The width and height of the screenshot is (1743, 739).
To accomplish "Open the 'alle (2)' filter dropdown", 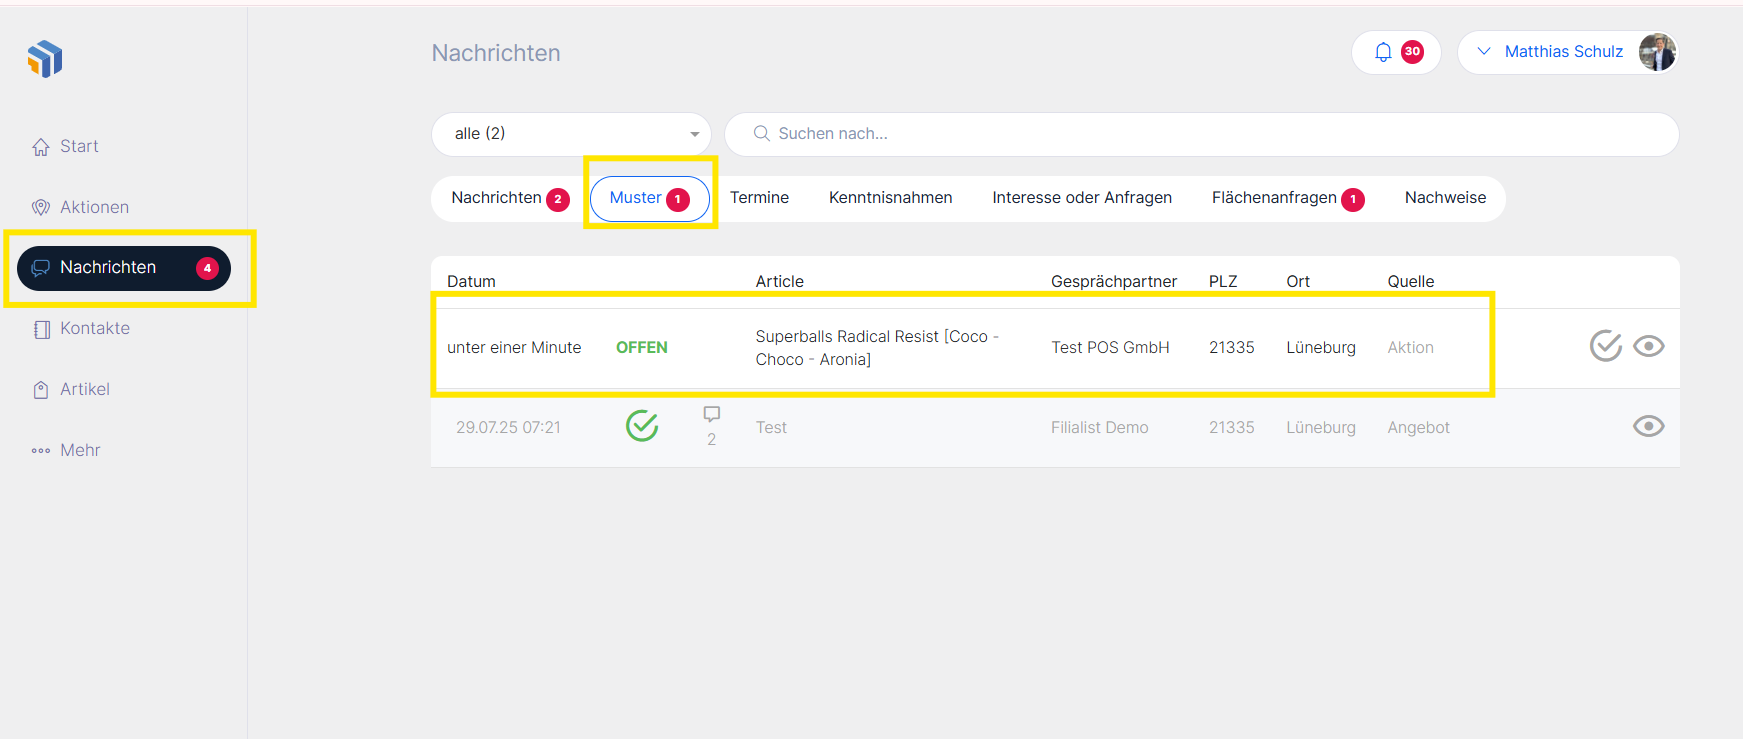I will tap(571, 134).
